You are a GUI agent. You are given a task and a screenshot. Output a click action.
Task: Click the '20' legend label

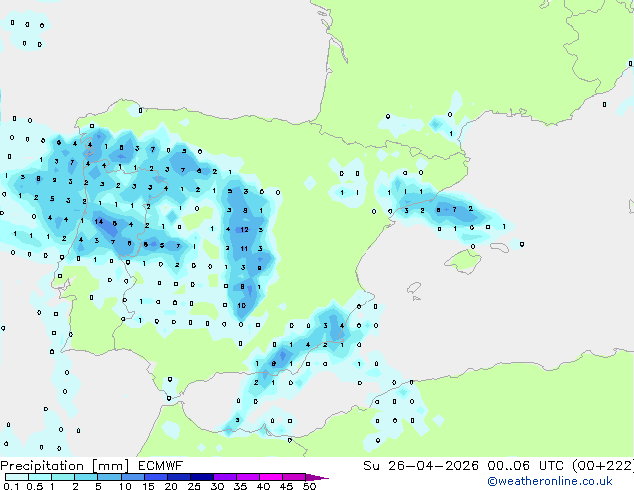pyautogui.click(x=171, y=486)
